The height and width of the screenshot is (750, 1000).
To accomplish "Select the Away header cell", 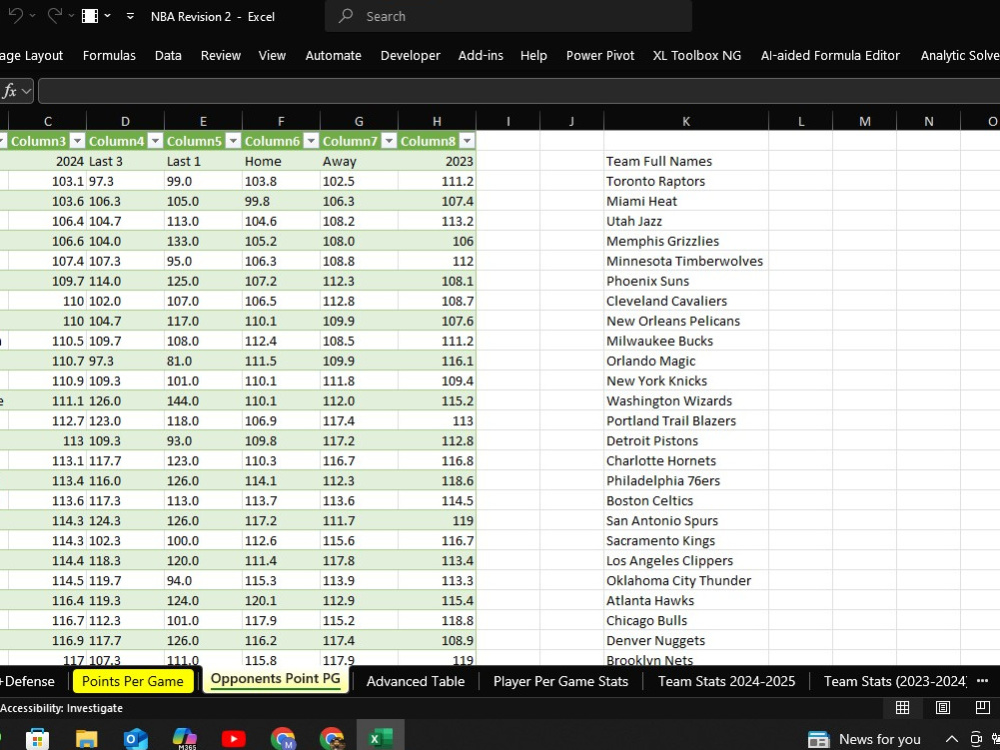I will [x=358, y=161].
